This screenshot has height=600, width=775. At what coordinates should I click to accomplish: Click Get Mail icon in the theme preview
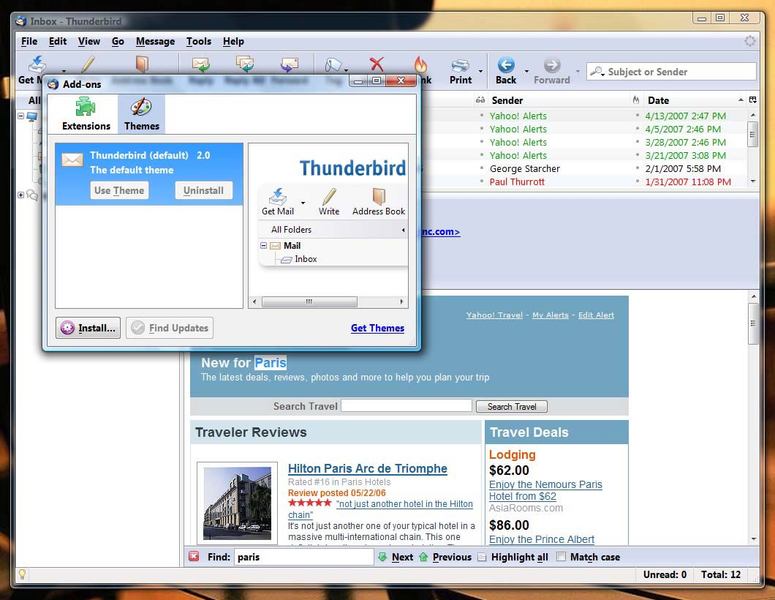coord(278,196)
